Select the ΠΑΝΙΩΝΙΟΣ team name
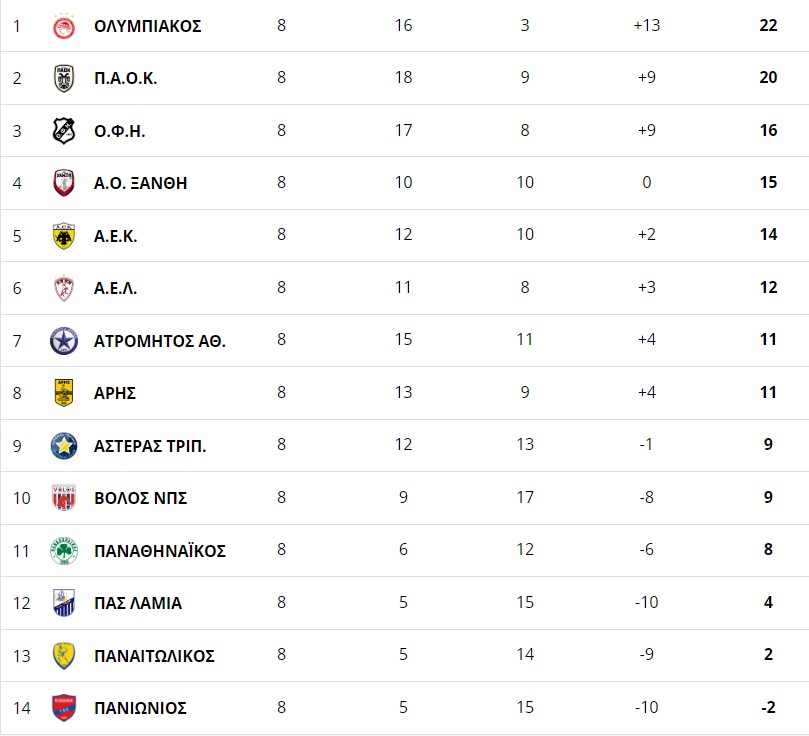 click(140, 708)
